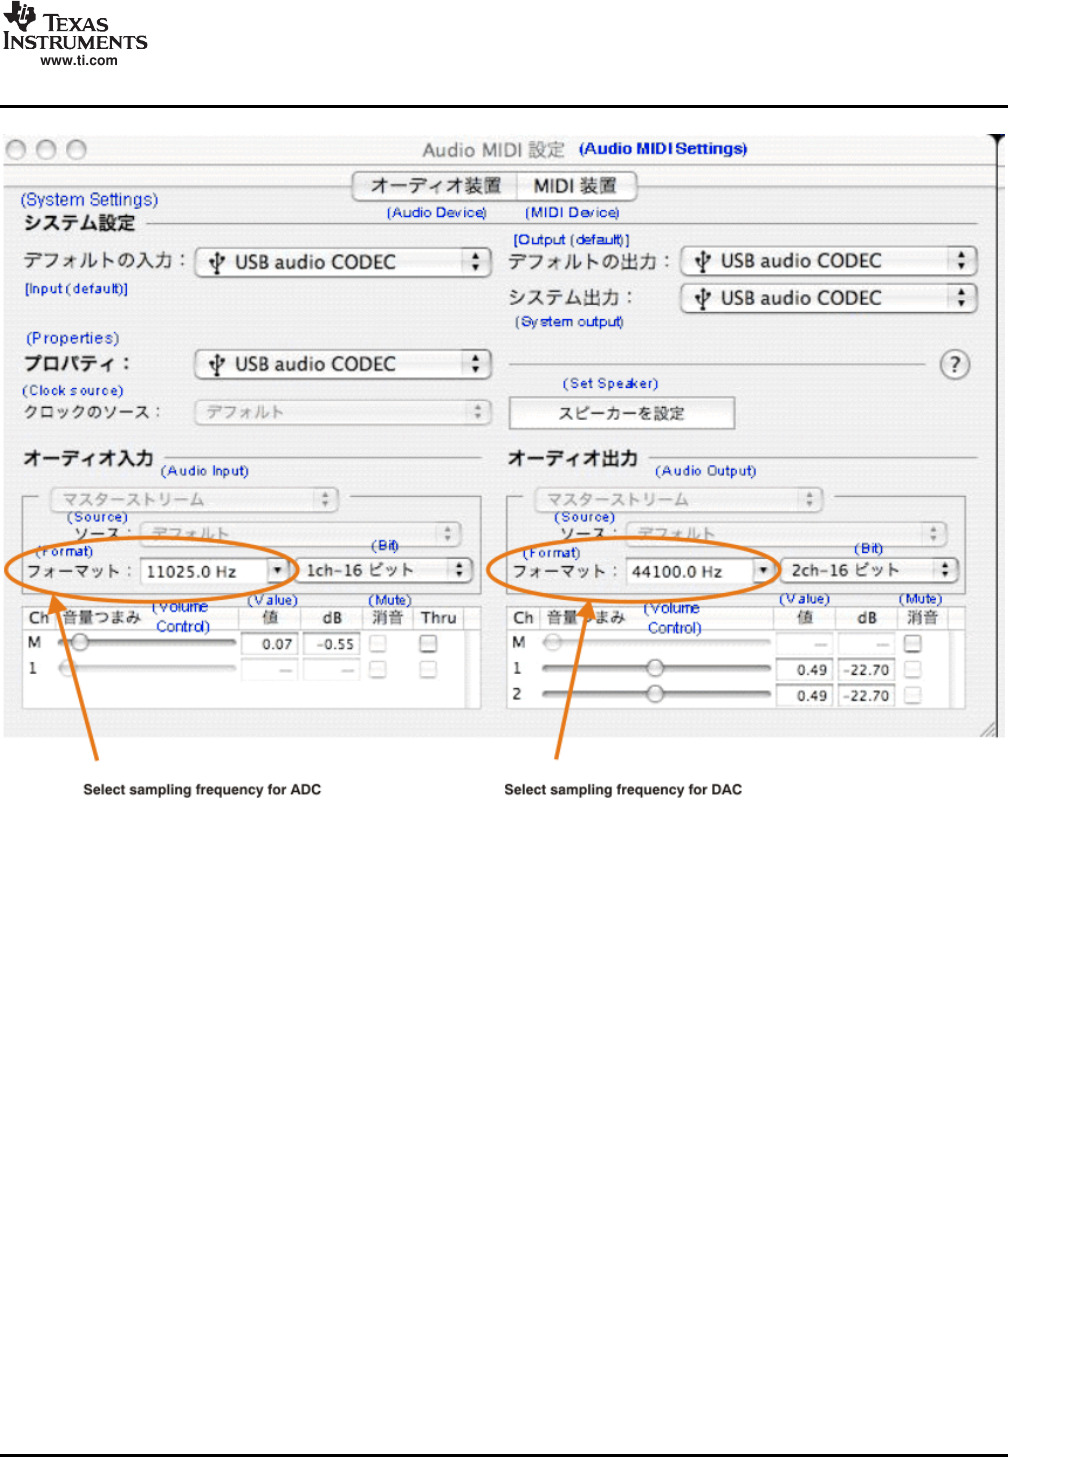The width and height of the screenshot is (1069, 1457).
Task: Switch to the MIDI device tab
Action: pyautogui.click(x=576, y=186)
